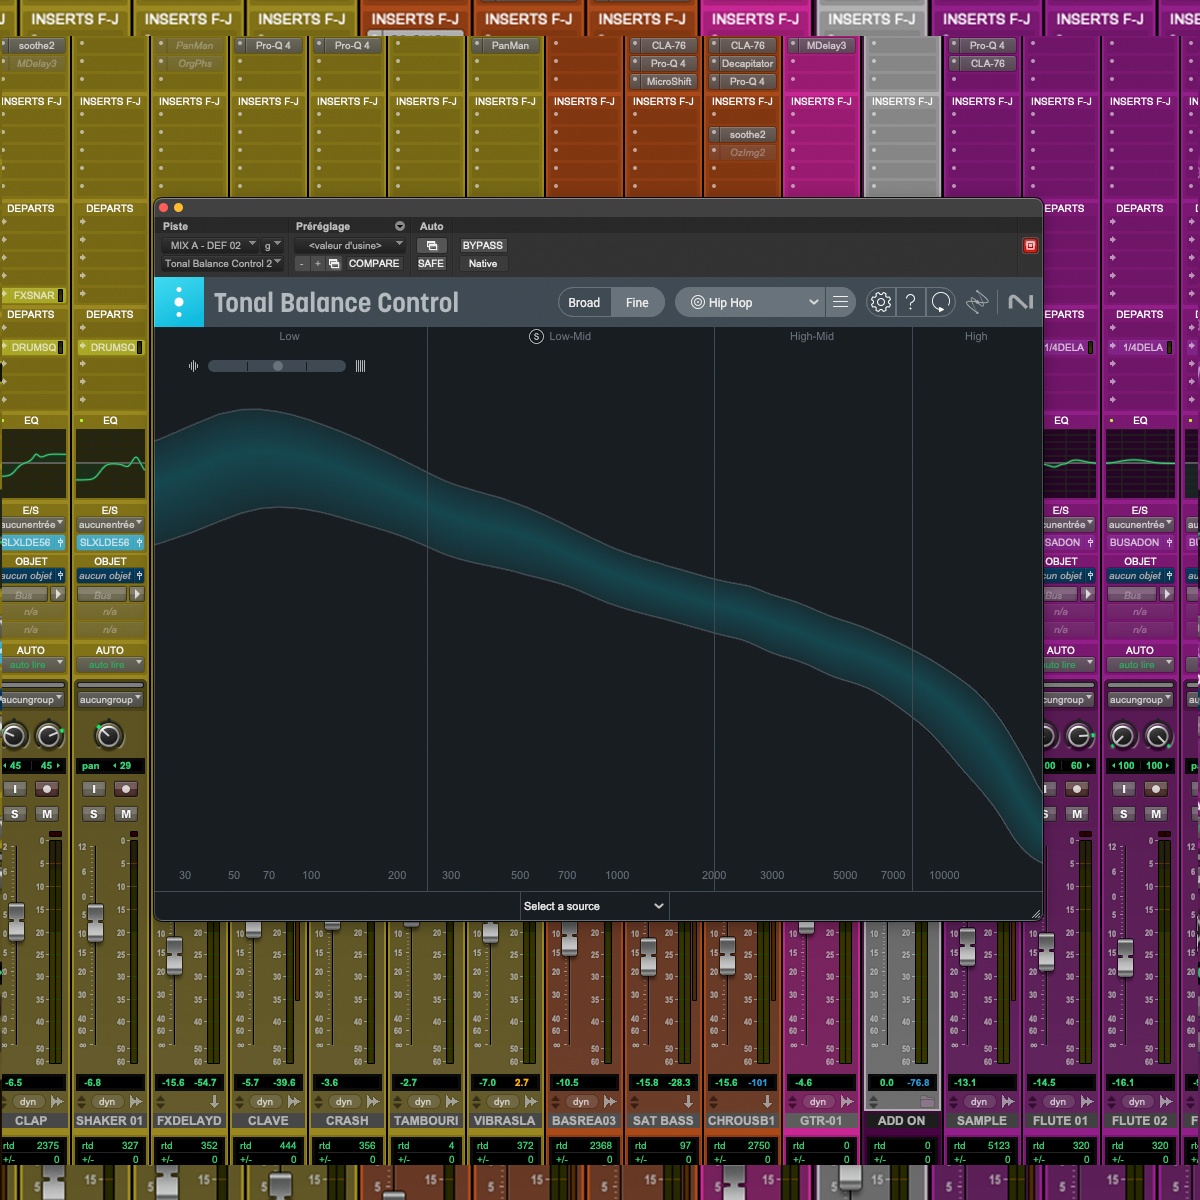Click the plugin smoothing slider handle
This screenshot has width=1200, height=1200.
[x=278, y=366]
